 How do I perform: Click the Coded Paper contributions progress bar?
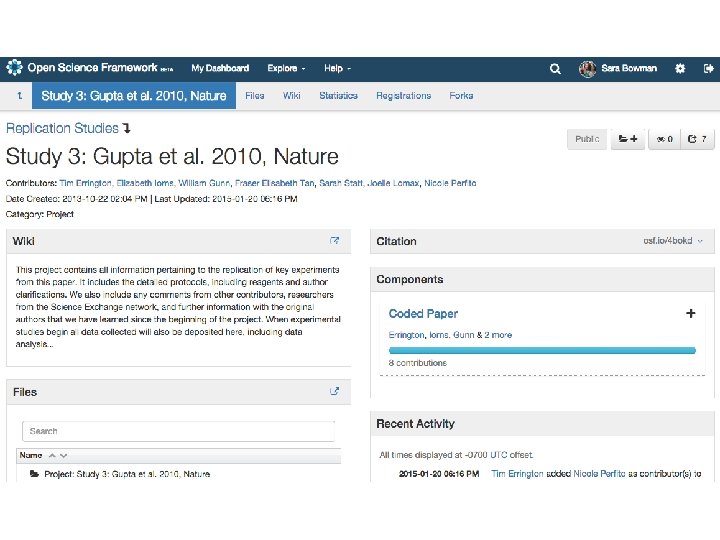[x=541, y=350]
